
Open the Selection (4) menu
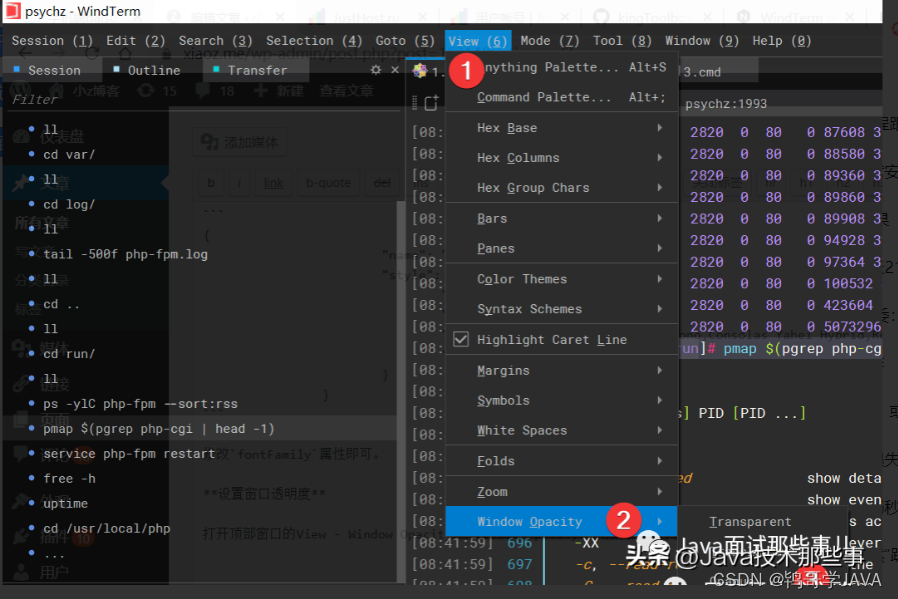314,41
